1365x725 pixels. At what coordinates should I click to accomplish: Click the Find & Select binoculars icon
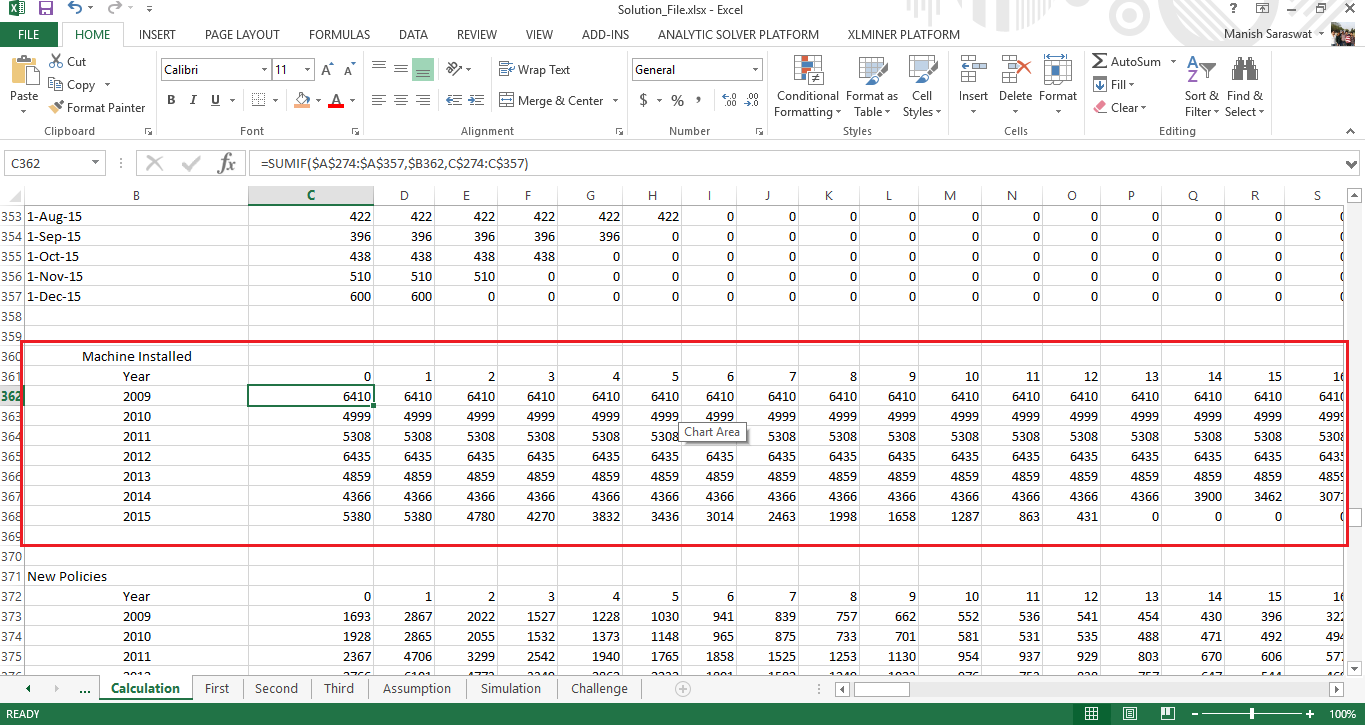pos(1244,72)
